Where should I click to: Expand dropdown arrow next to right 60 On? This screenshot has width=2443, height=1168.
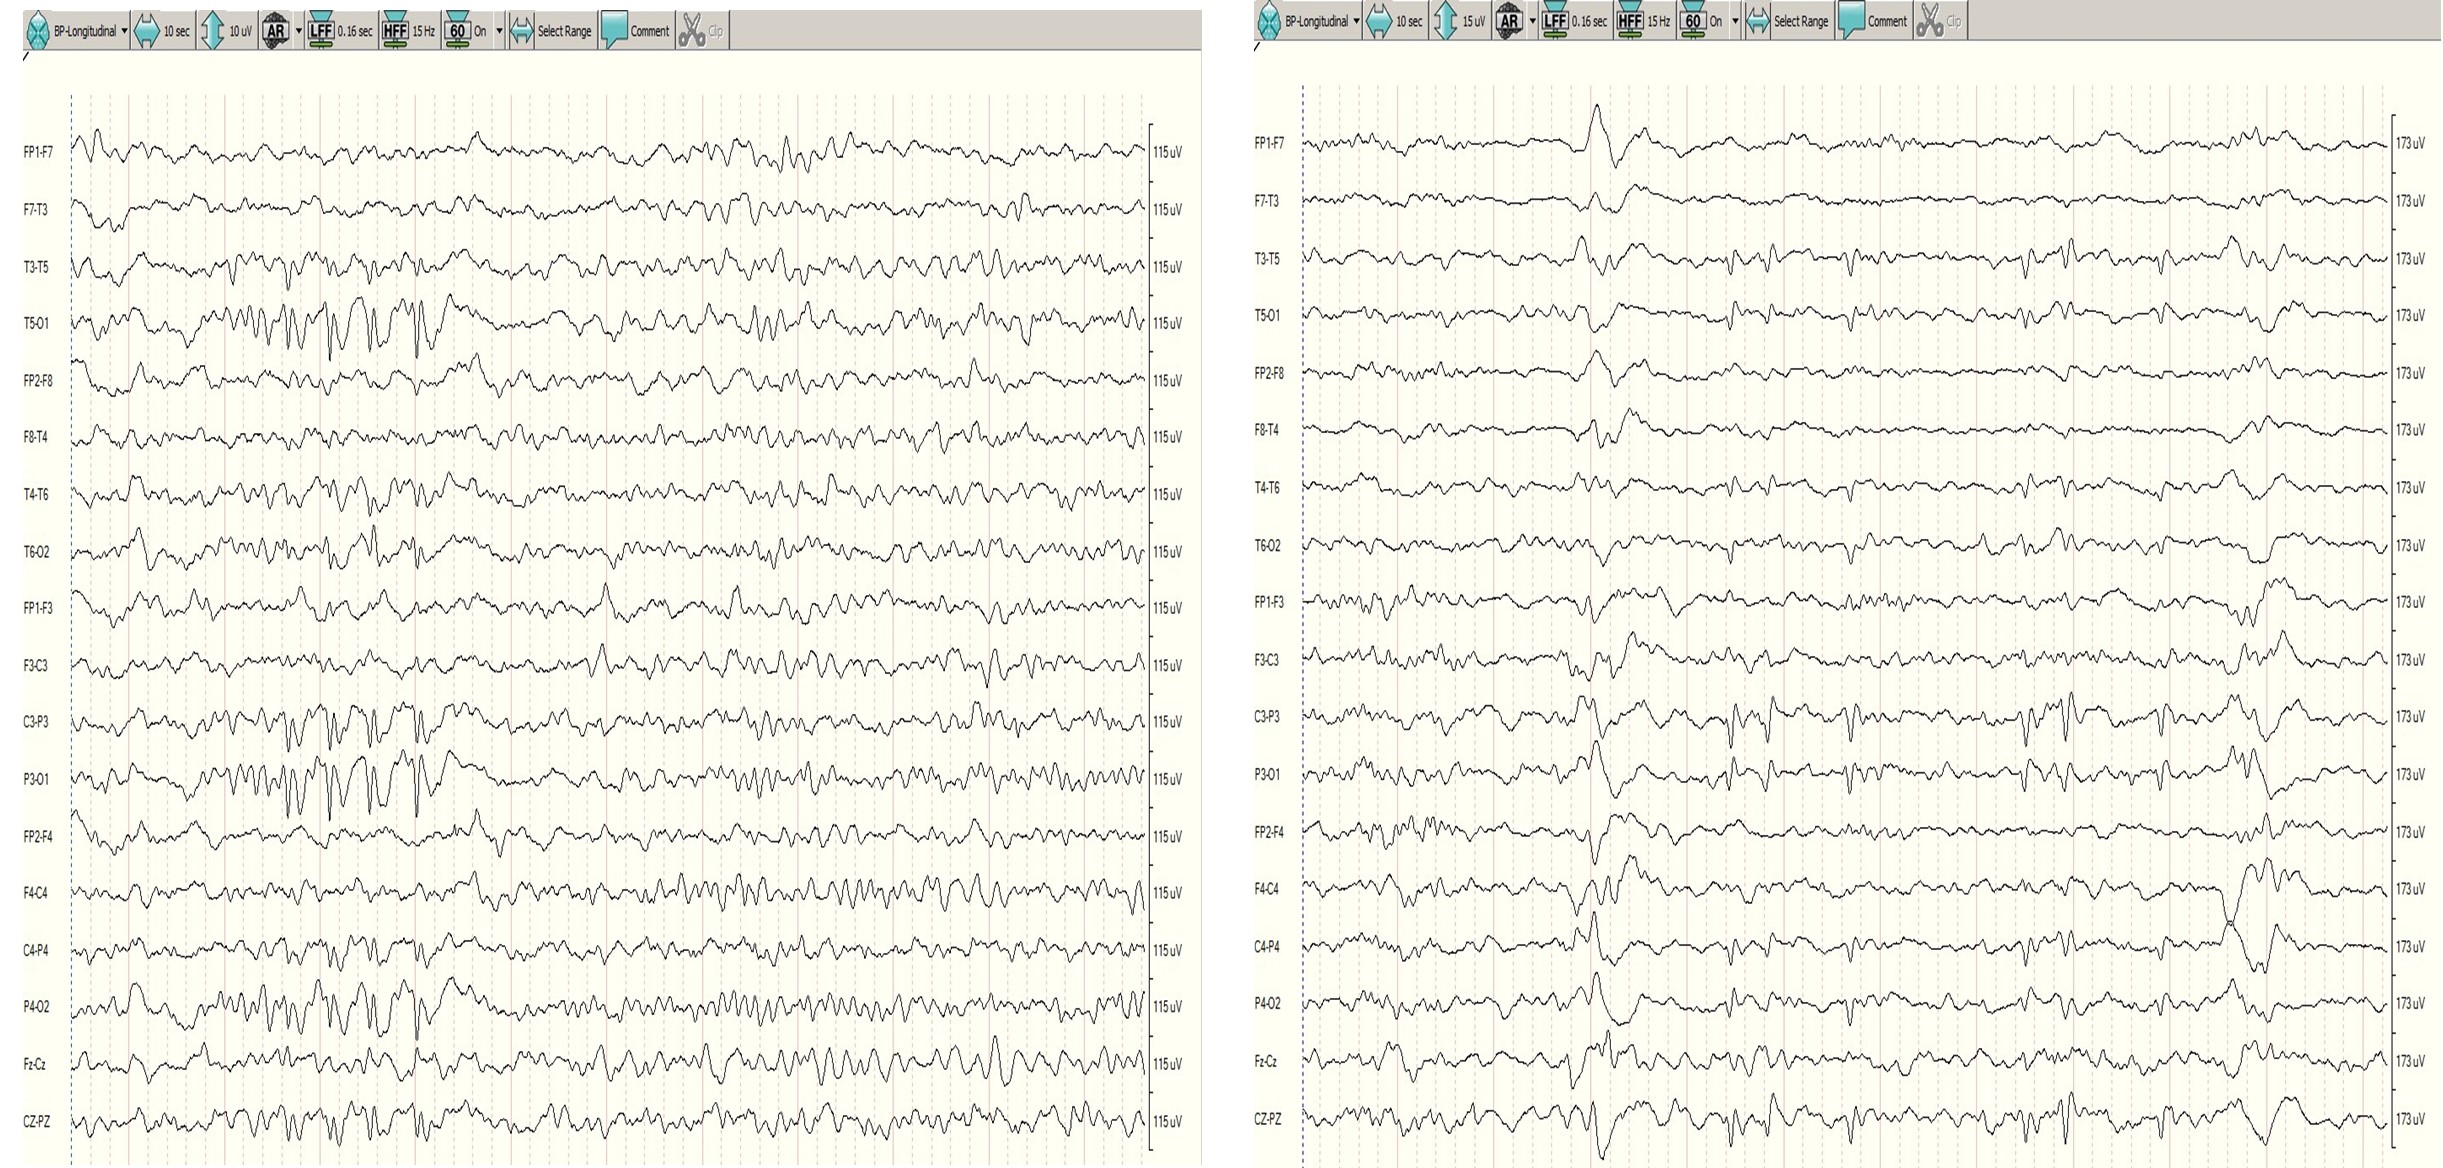1735,21
